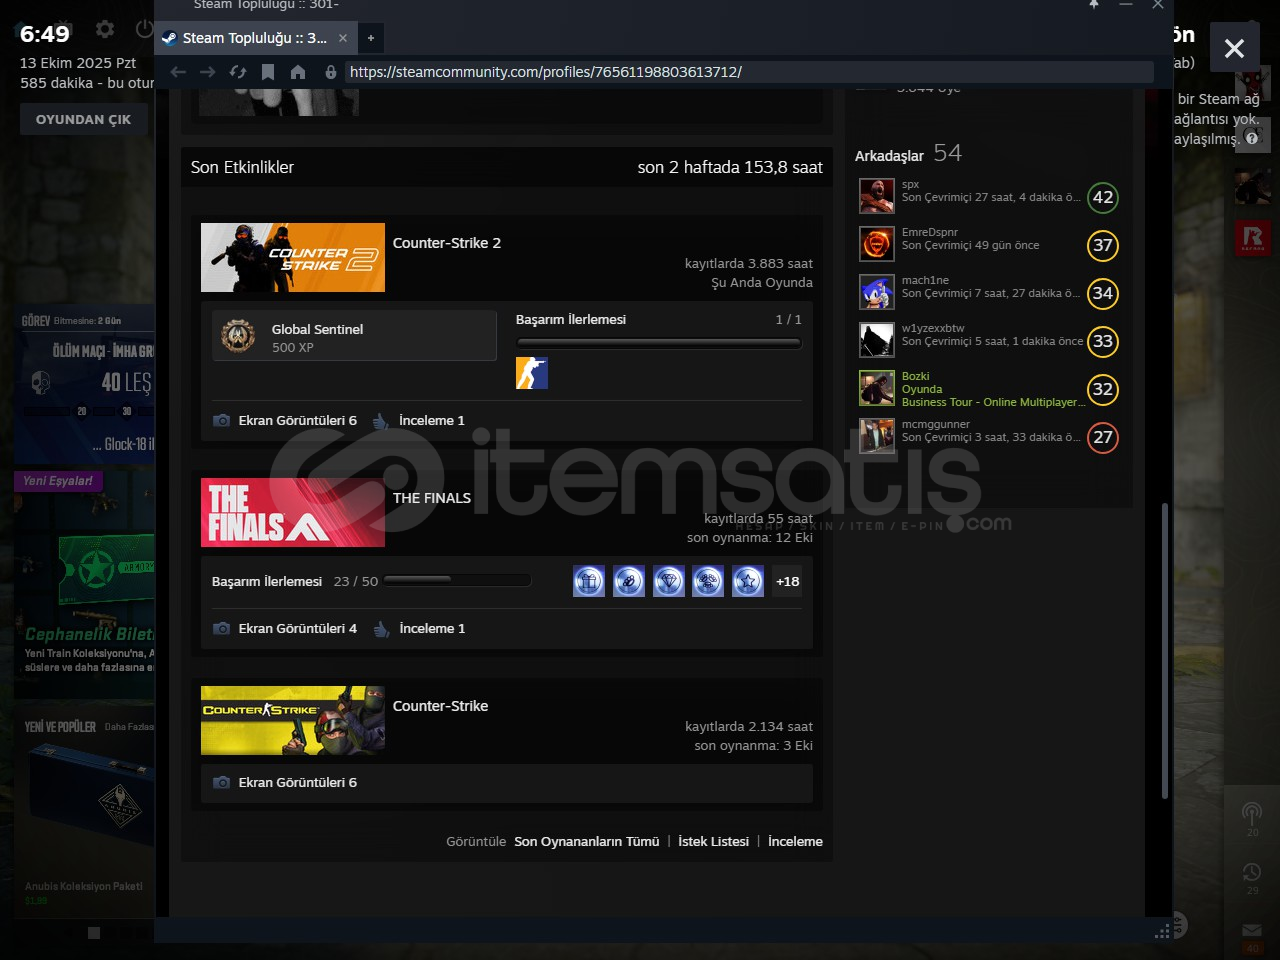Screen dimensions: 1280x960
Task: Click the 'son 2 haftada 153,8 saat' text
Action: click(x=730, y=167)
